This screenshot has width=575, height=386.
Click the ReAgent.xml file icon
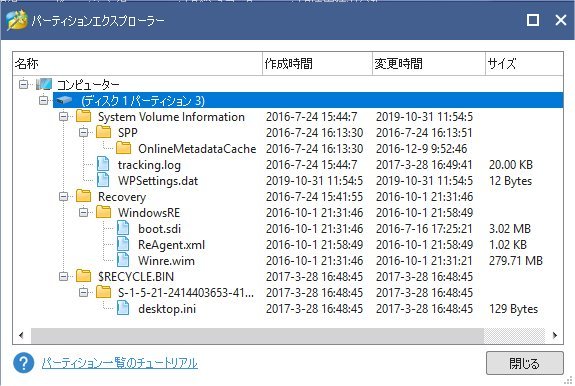(123, 244)
